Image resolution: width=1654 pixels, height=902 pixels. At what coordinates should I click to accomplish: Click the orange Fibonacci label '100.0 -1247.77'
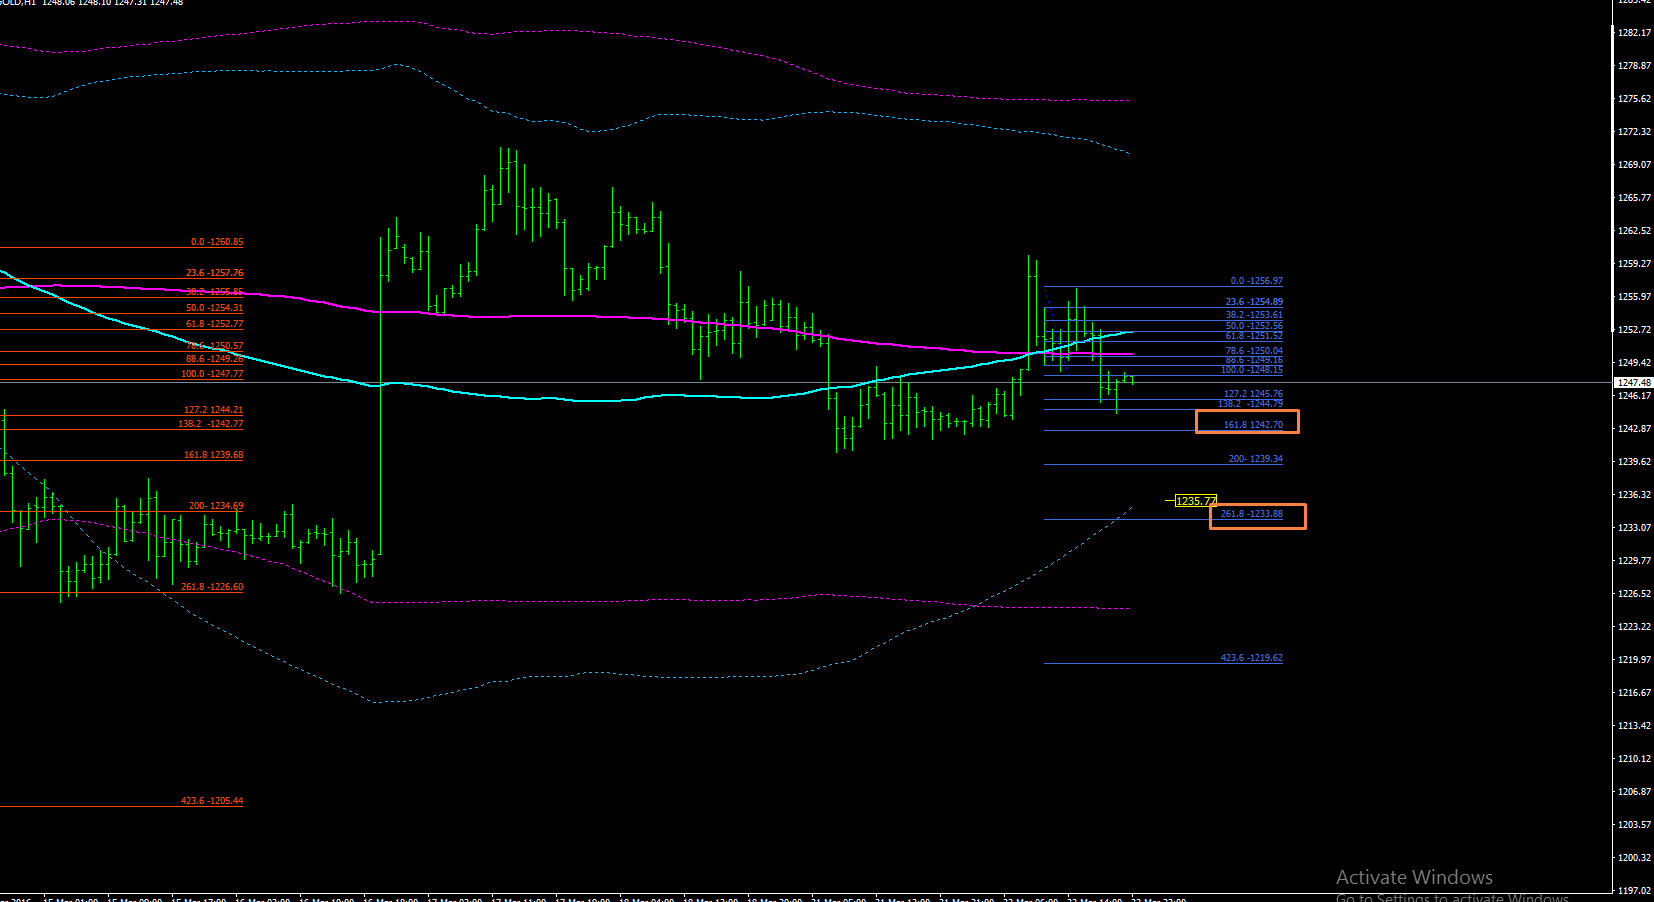click(x=212, y=374)
